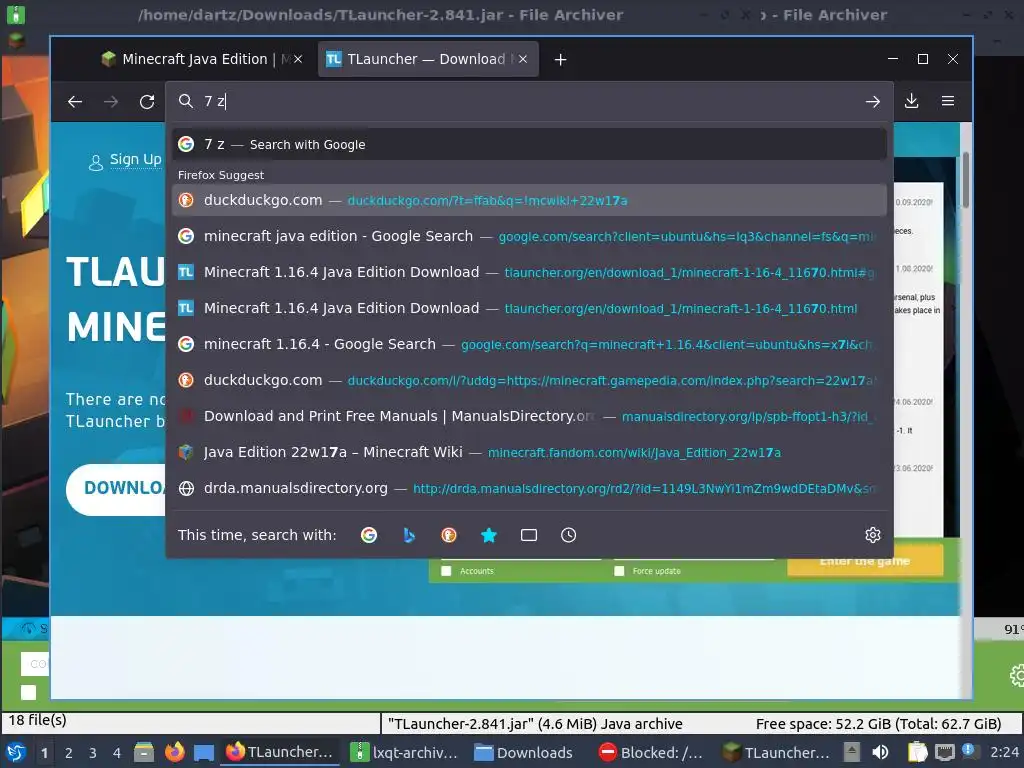This screenshot has width=1024, height=768.
Task: Click '18 file(s)' in archiver status bar
Action: click(37, 720)
